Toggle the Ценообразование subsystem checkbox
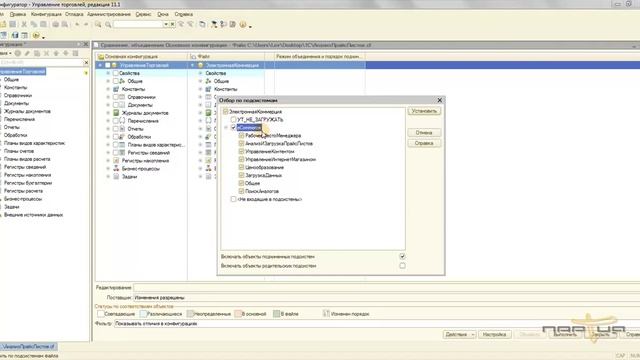 241,167
